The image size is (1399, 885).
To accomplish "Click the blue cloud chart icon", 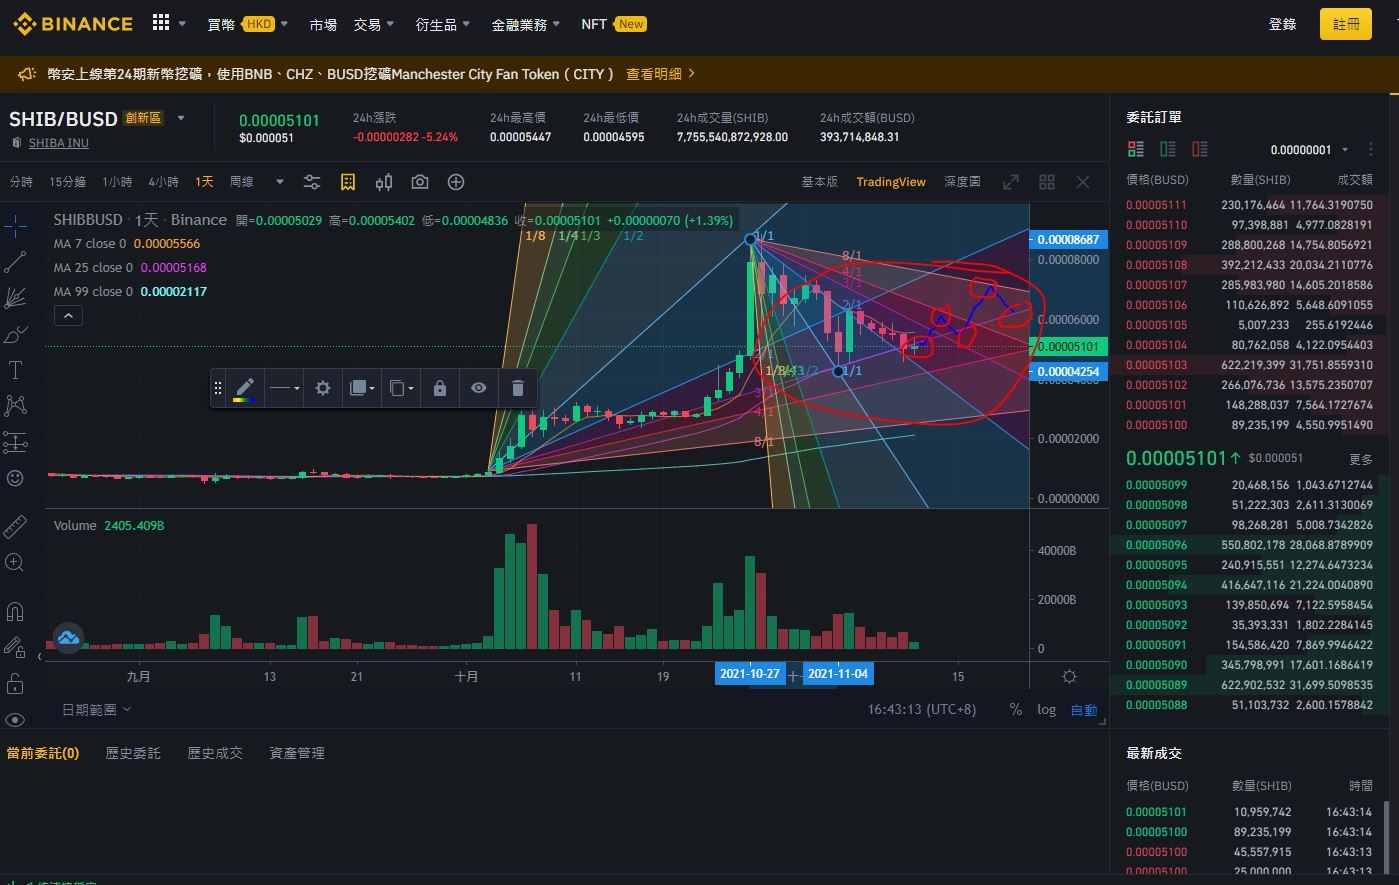I will (x=68, y=637).
